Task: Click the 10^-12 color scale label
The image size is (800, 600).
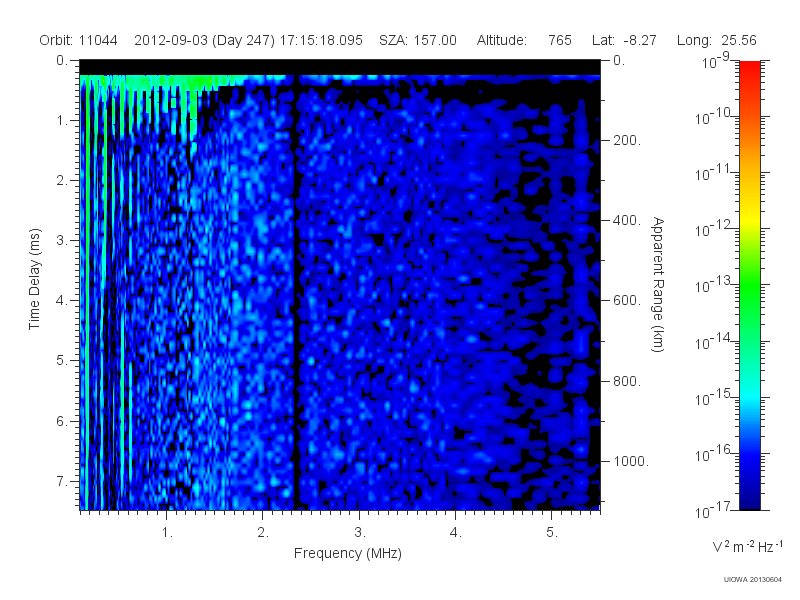Action: (713, 229)
